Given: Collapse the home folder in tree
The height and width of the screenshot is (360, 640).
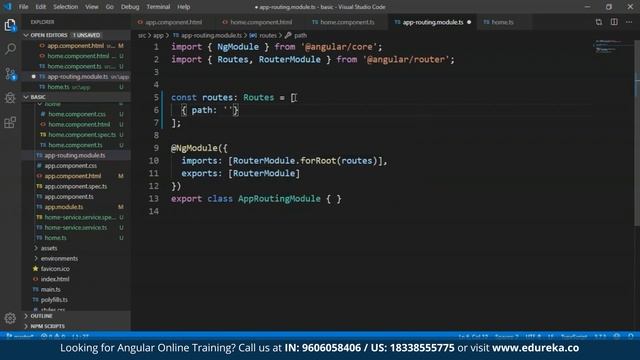Looking at the screenshot, I should coord(40,104).
